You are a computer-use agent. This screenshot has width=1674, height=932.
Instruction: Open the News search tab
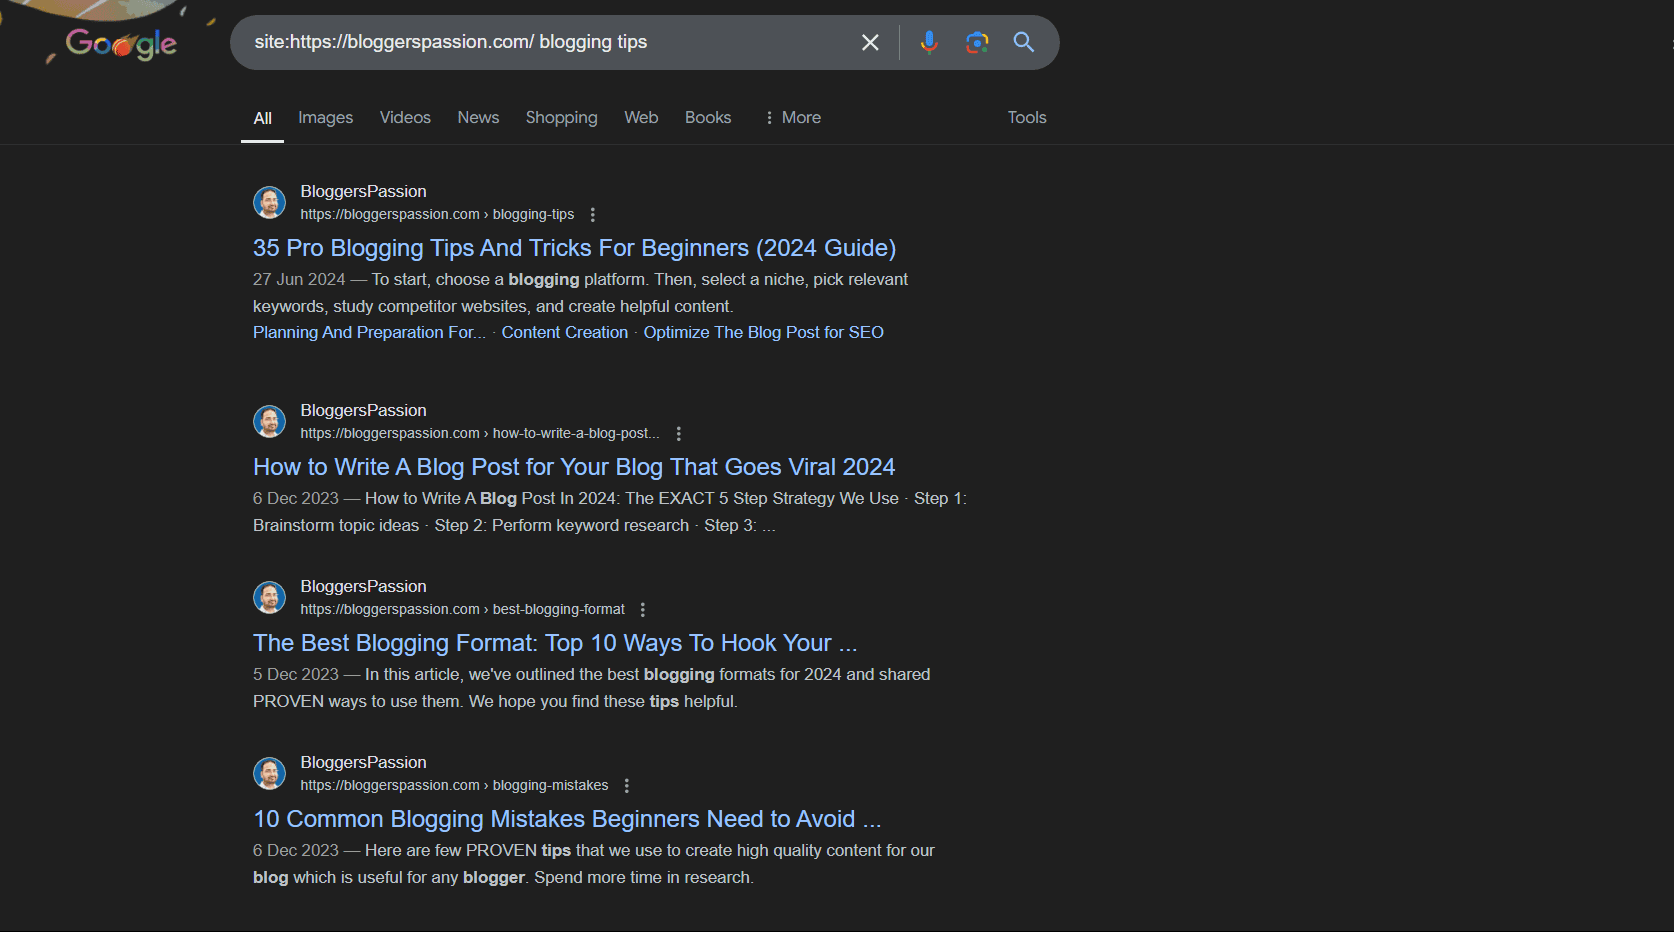click(x=477, y=117)
